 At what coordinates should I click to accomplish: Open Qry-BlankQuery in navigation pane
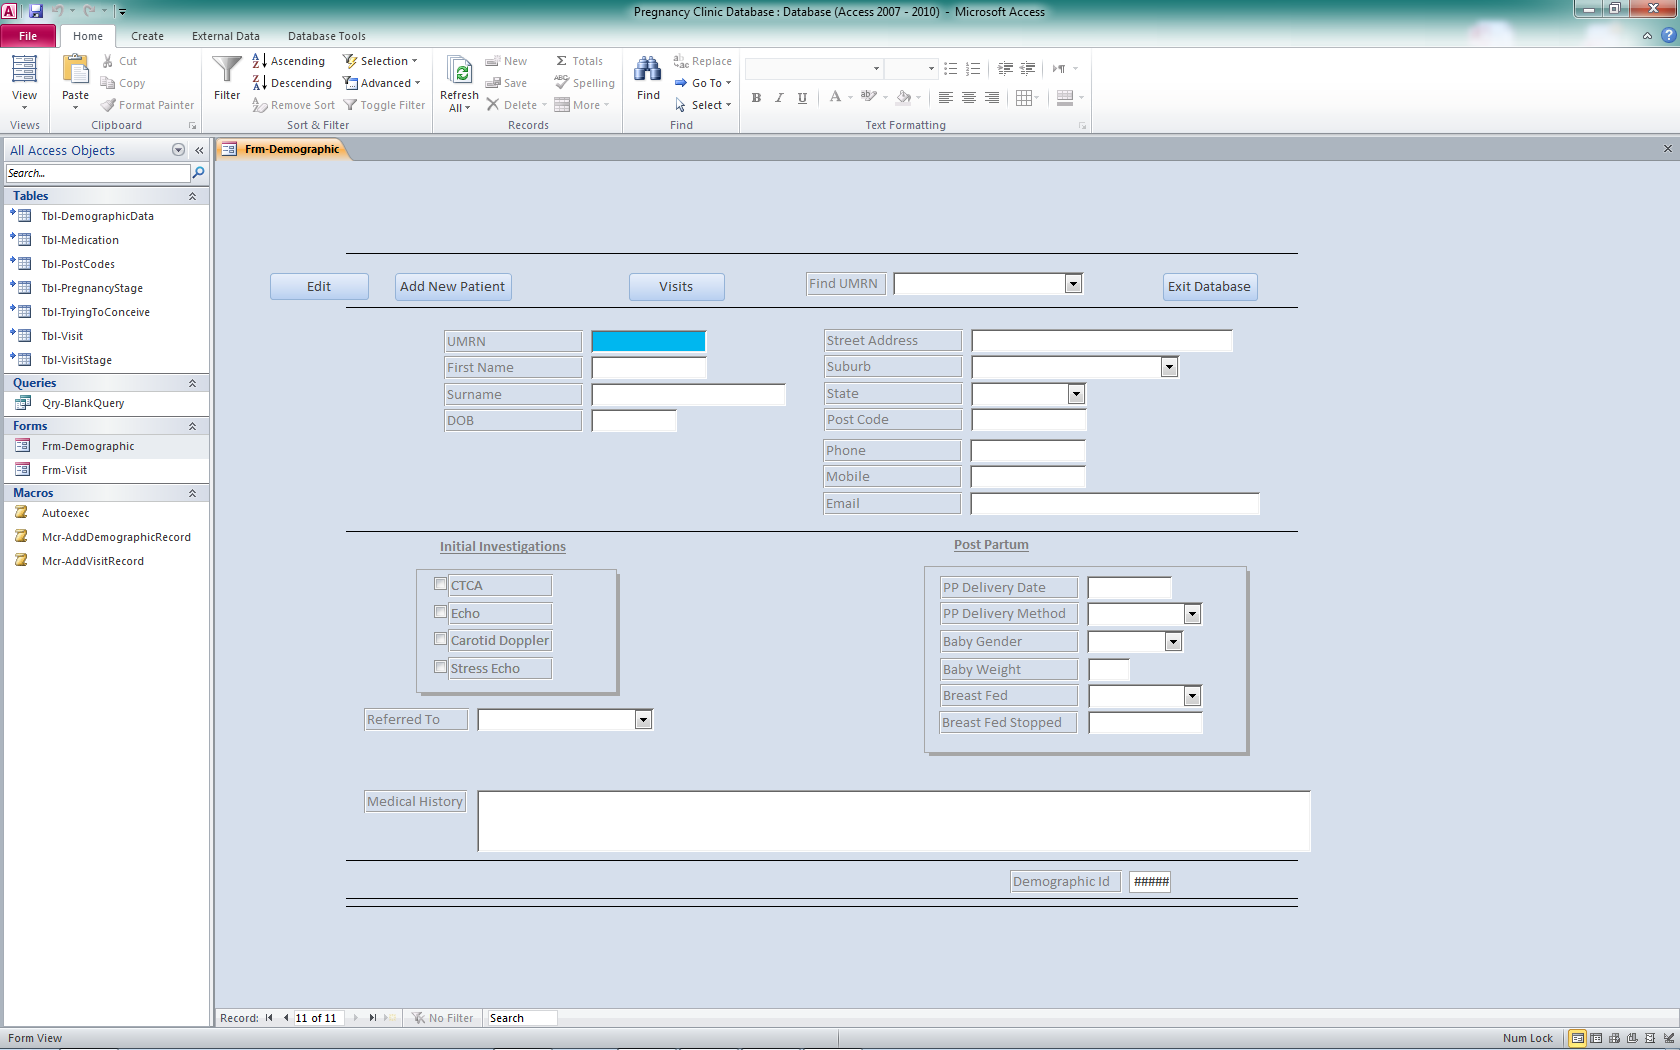[x=83, y=403]
